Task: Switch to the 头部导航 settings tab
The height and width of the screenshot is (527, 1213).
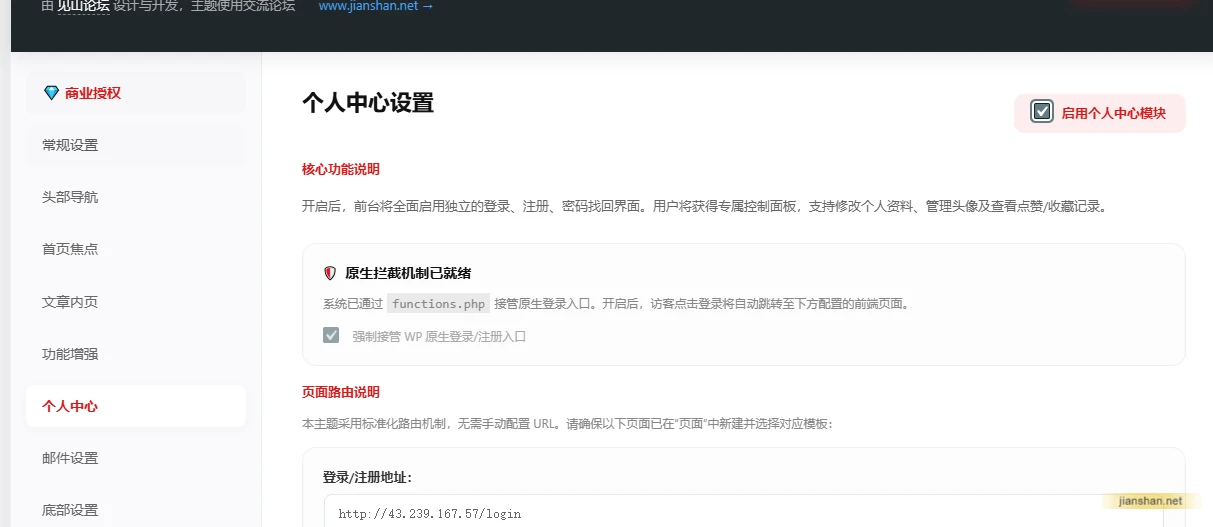Action: [136, 197]
